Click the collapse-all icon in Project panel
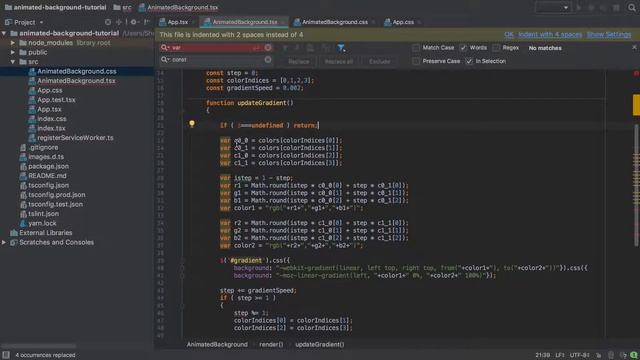The image size is (640, 360). pos(119,22)
